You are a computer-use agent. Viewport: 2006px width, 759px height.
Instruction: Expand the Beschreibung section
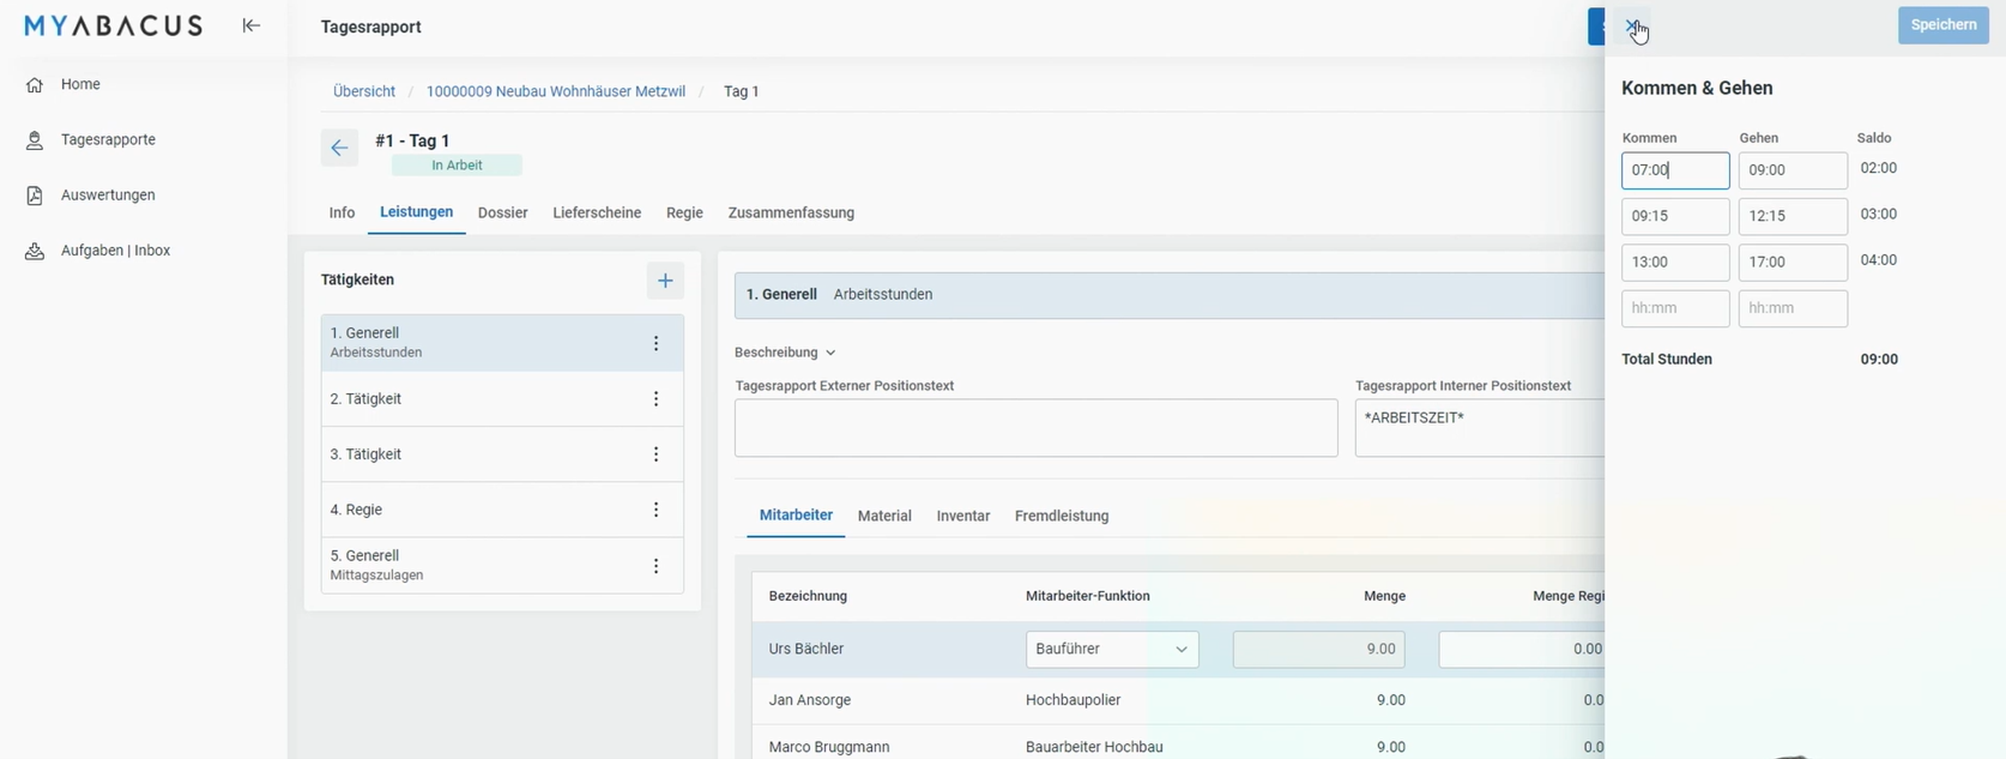point(785,352)
